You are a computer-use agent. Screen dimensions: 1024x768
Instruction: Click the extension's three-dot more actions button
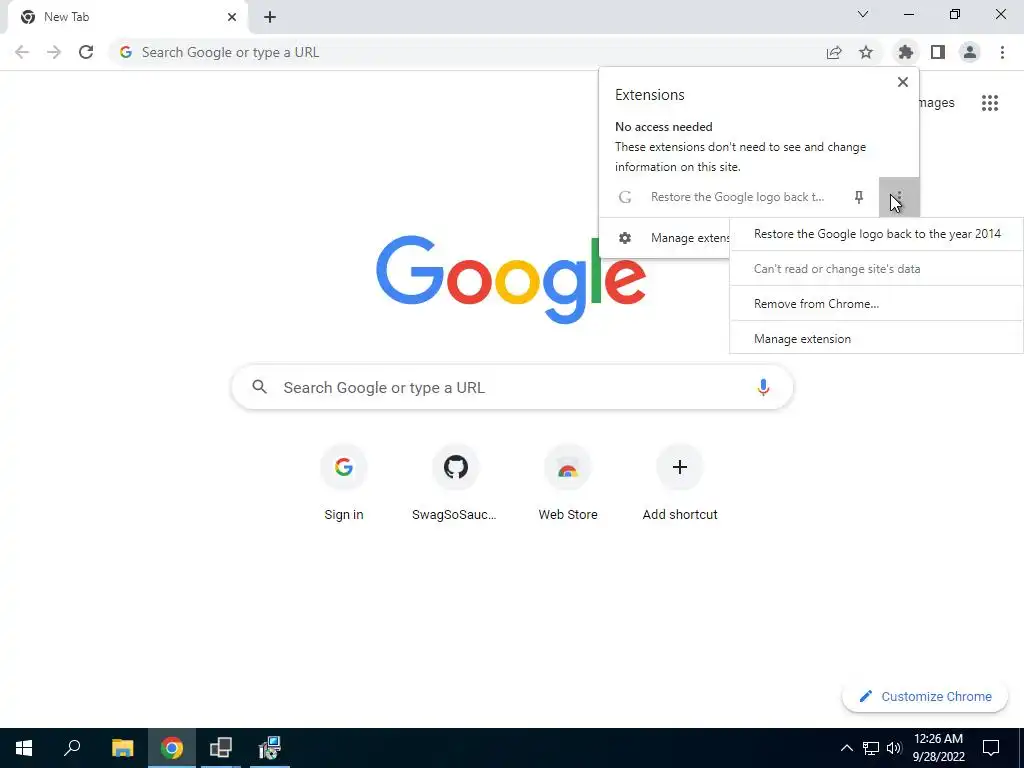click(x=899, y=197)
